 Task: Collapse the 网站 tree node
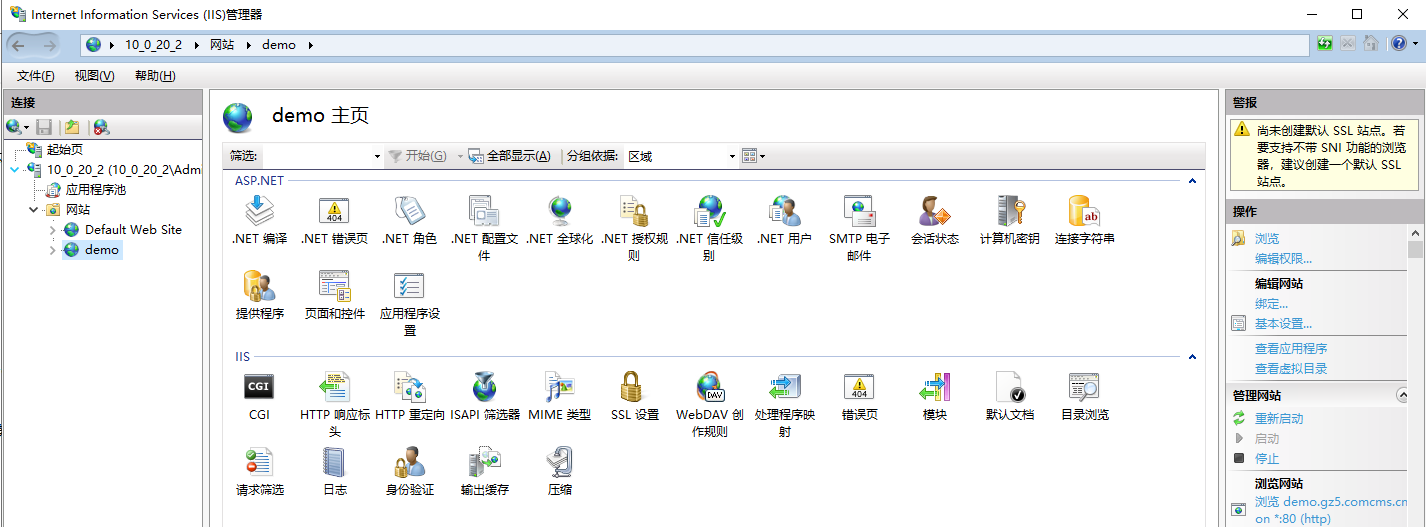coord(33,210)
